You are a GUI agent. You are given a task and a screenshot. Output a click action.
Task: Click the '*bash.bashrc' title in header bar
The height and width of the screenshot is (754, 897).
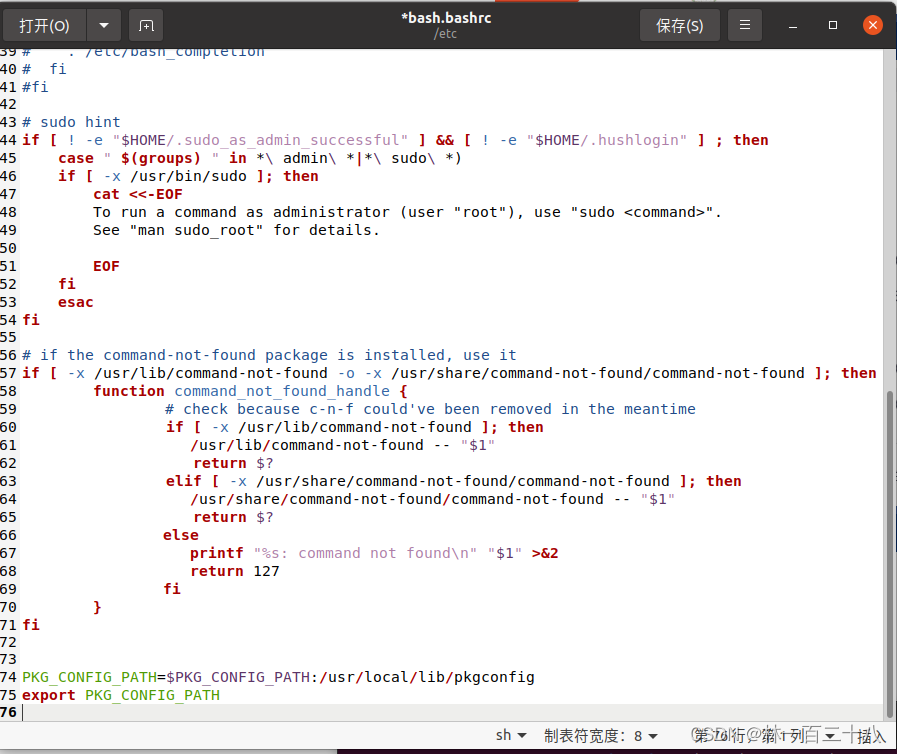point(446,18)
